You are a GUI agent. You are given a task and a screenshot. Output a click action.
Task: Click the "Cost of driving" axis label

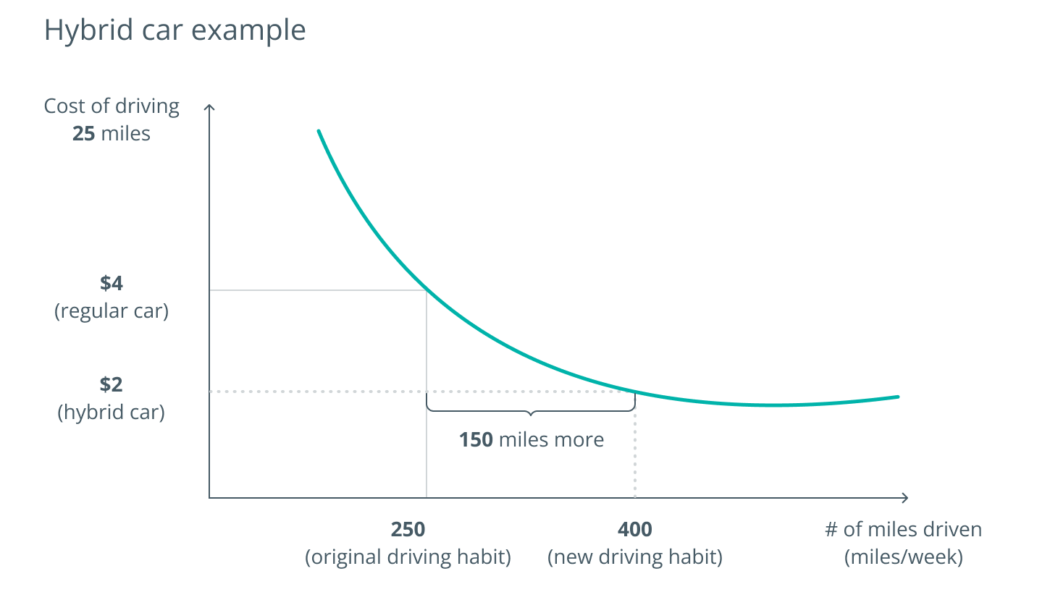(x=111, y=106)
